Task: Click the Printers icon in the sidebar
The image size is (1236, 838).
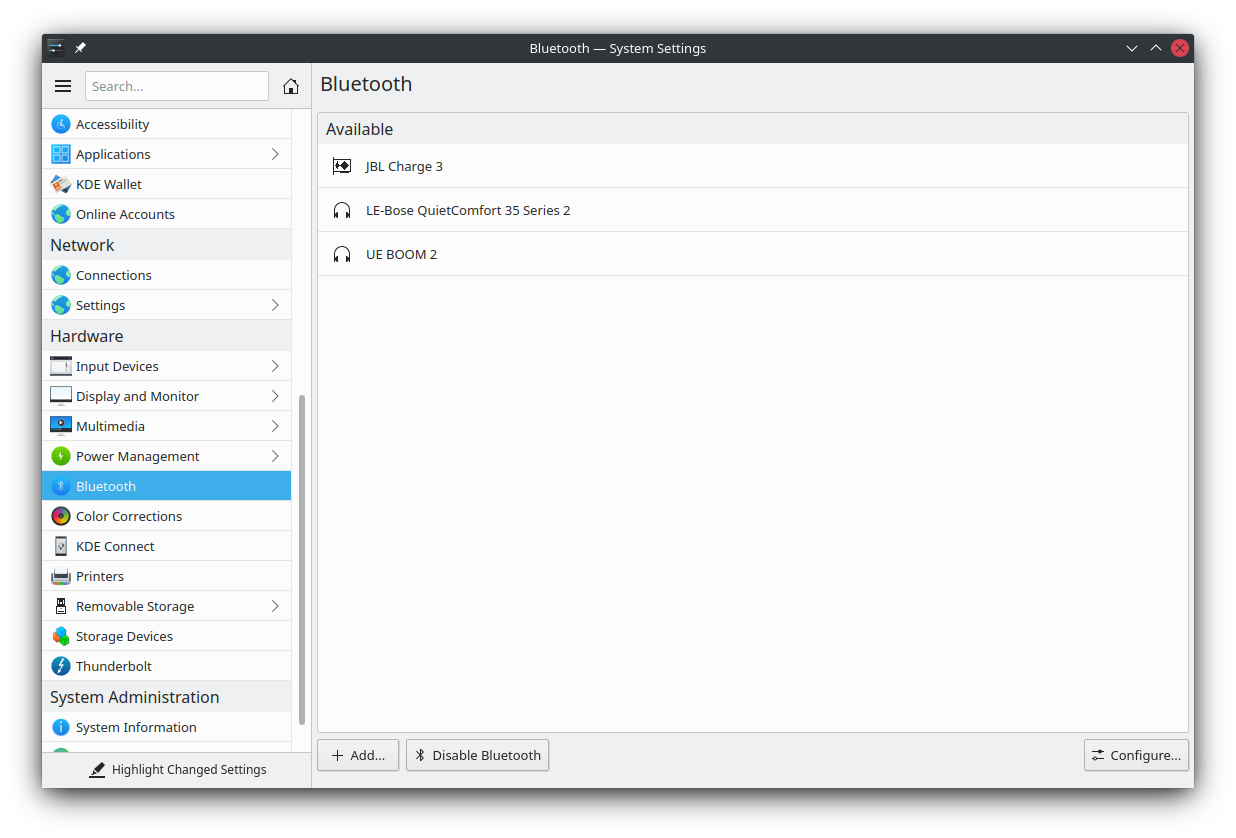Action: pos(61,576)
